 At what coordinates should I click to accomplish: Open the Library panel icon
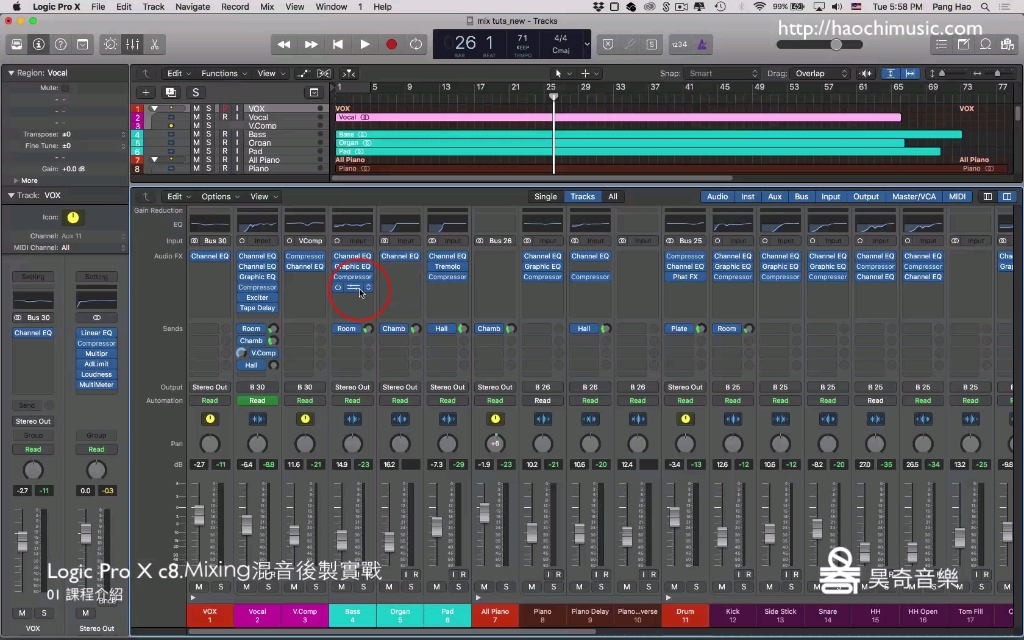pos(17,45)
